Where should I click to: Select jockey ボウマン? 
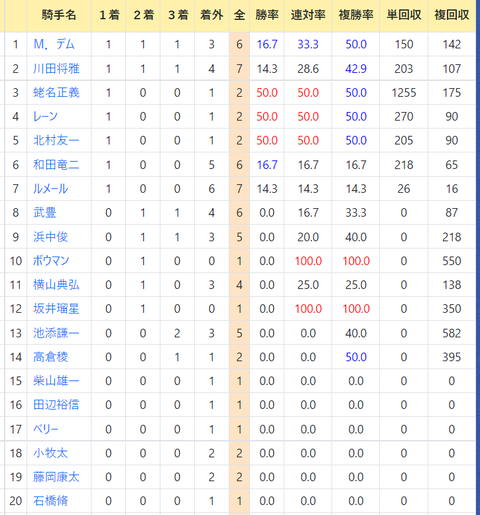tap(51, 261)
